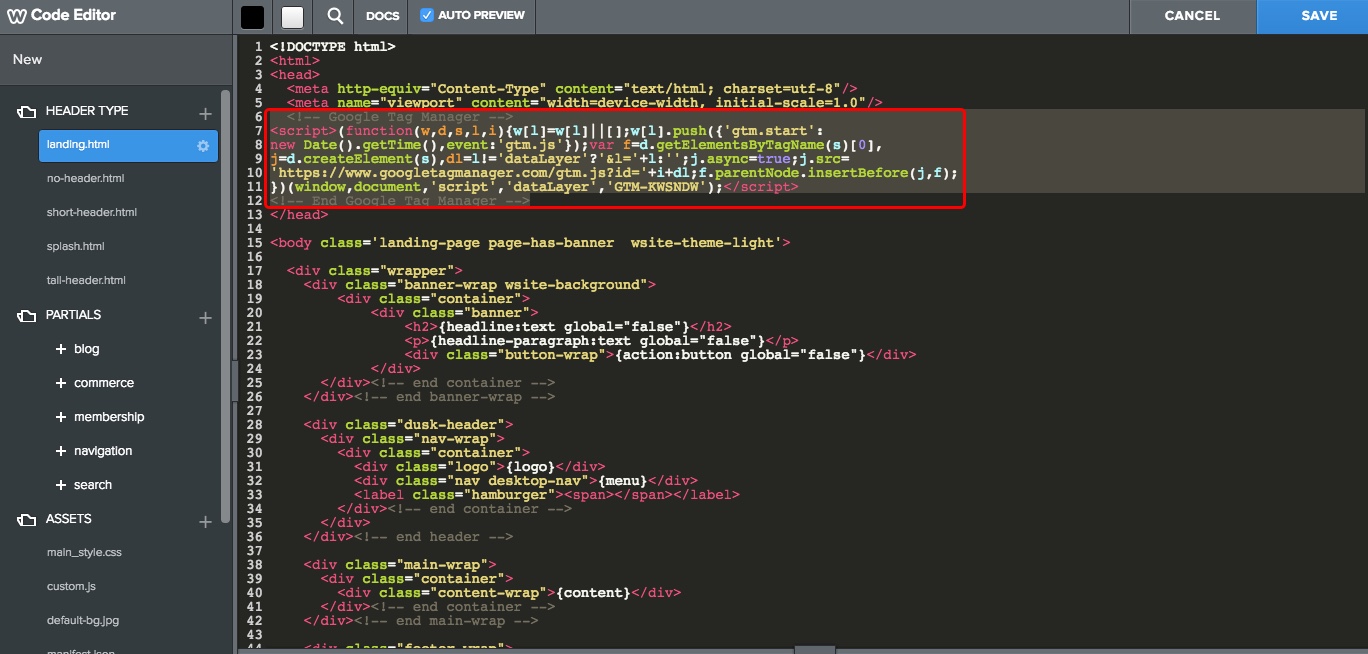This screenshot has height=654, width=1368.
Task: Open landing.html settings gear
Action: click(x=203, y=146)
